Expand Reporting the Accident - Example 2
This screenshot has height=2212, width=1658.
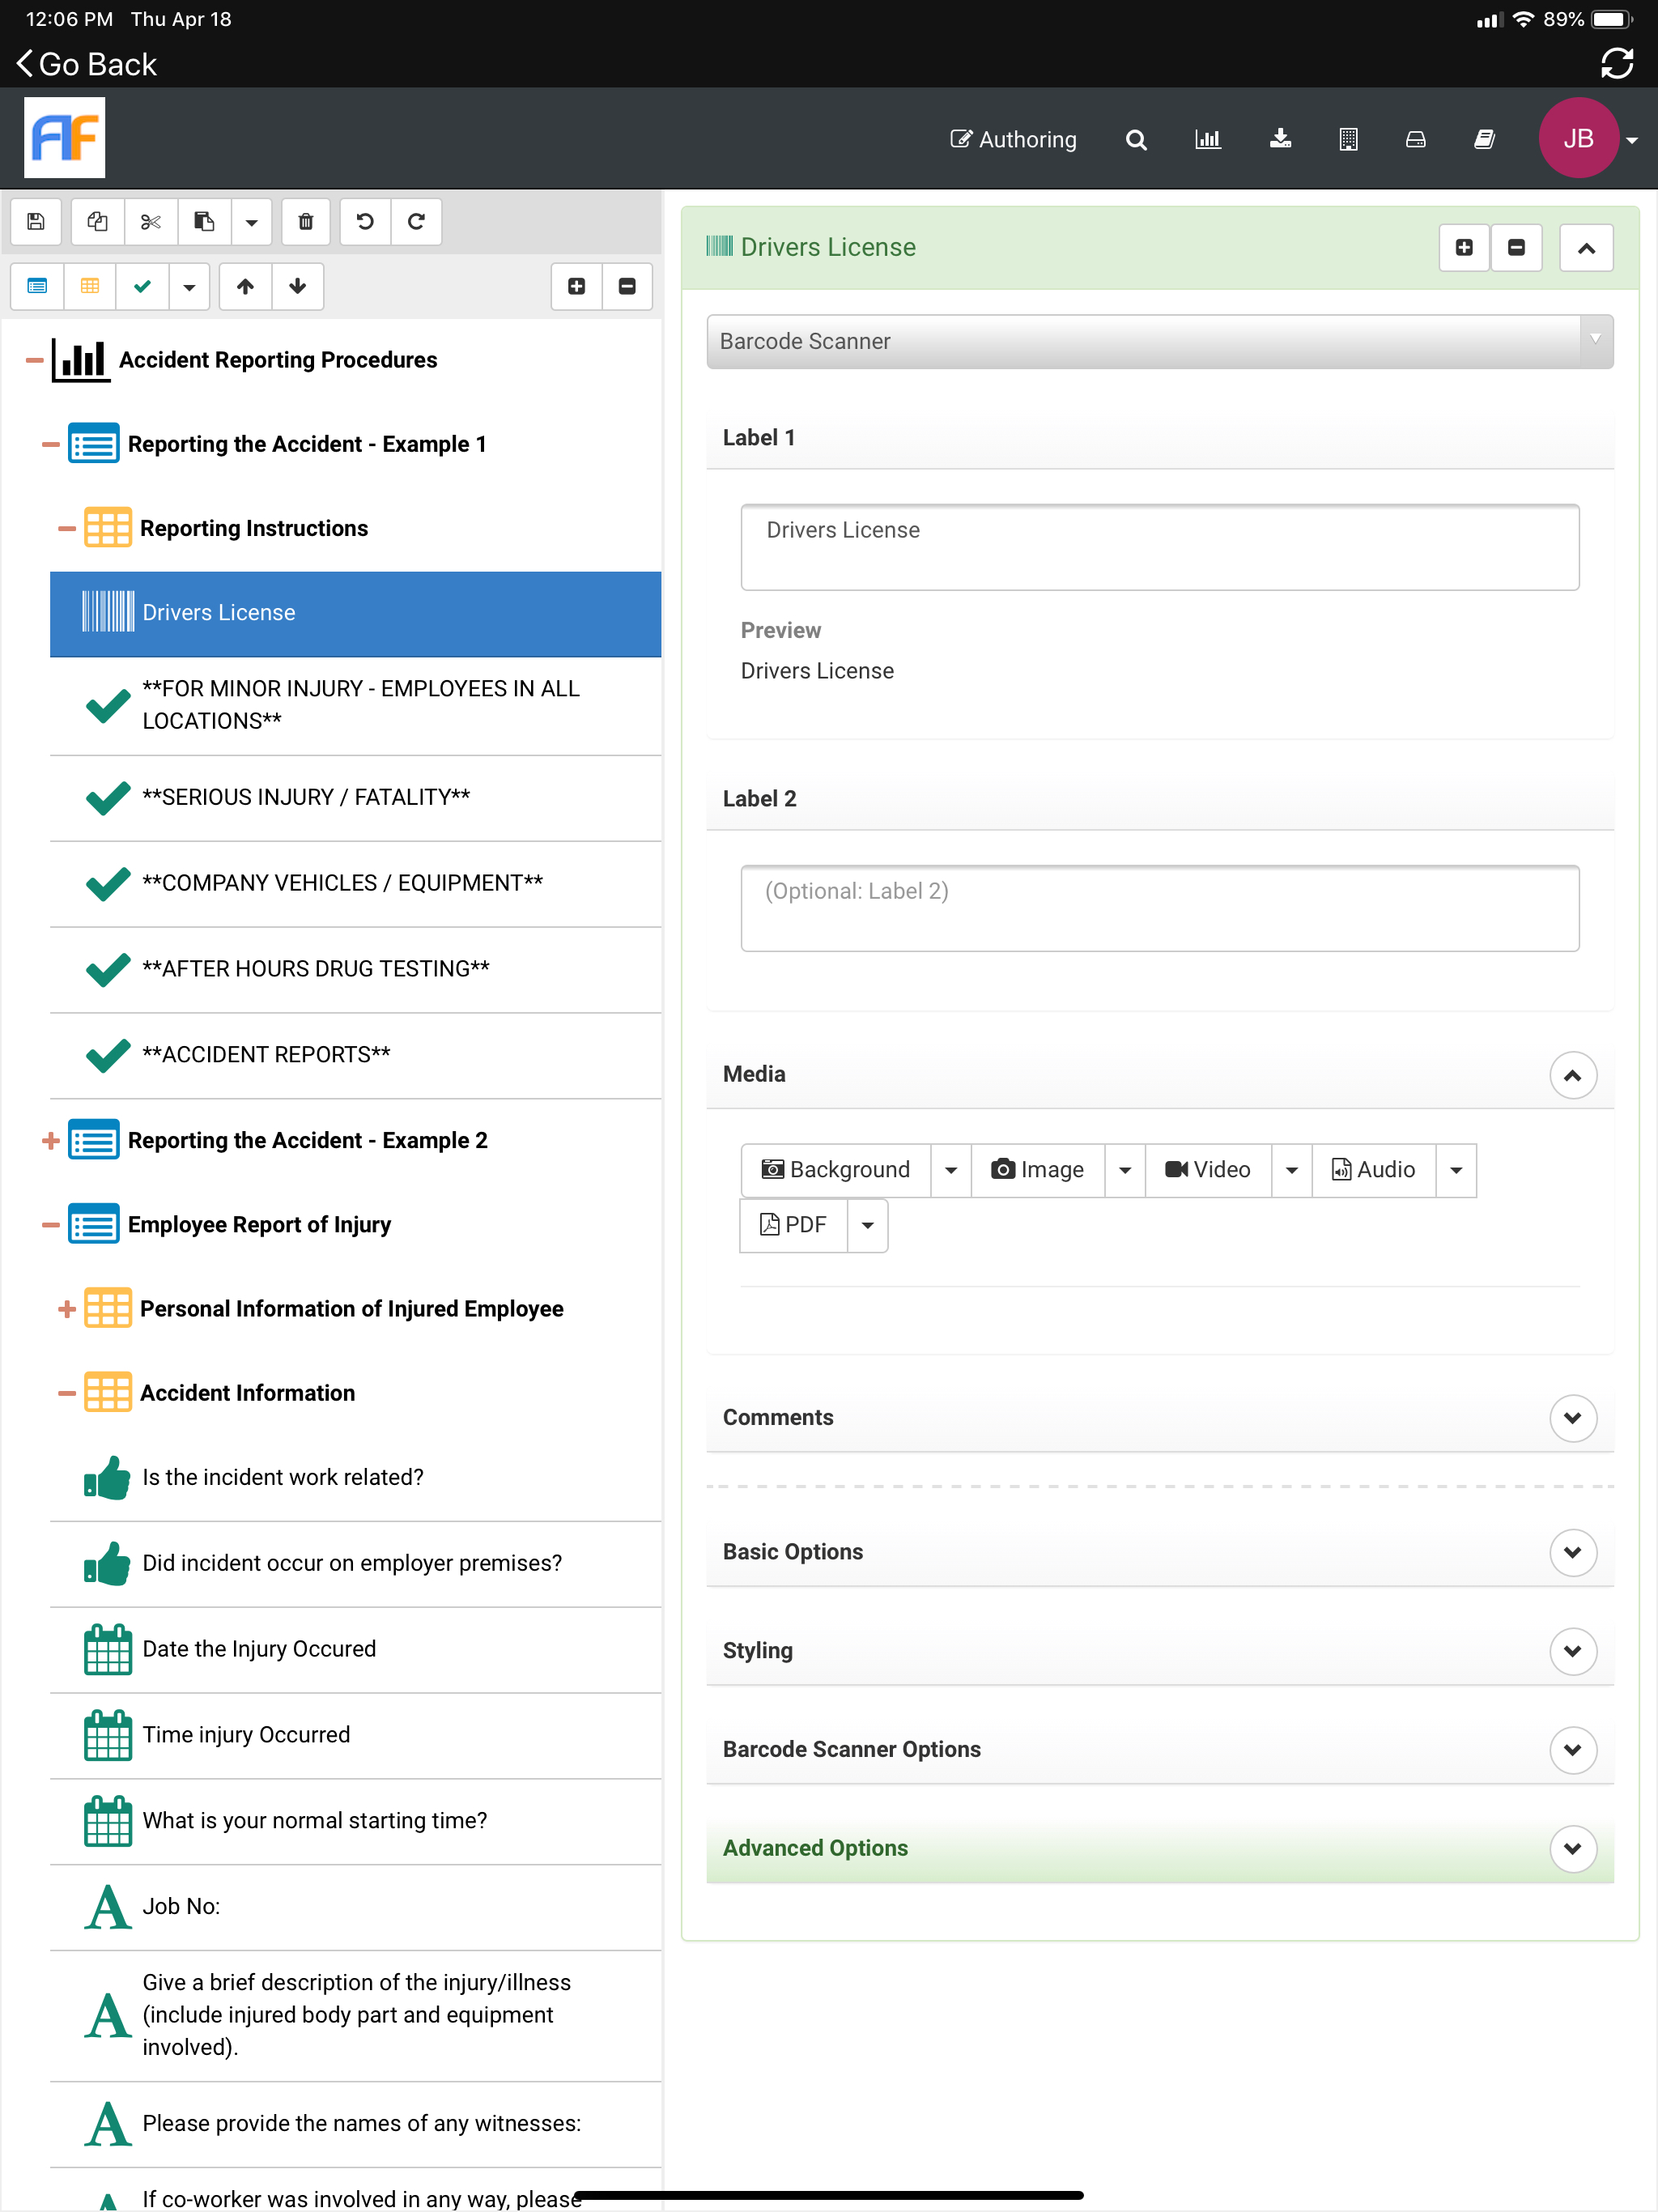(51, 1141)
